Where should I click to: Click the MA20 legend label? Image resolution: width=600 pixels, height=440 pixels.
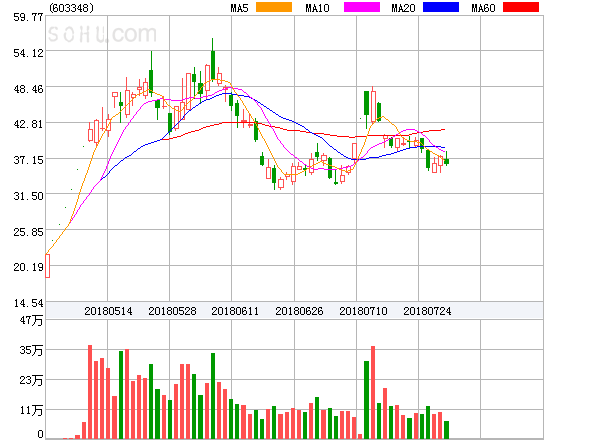[x=403, y=8]
